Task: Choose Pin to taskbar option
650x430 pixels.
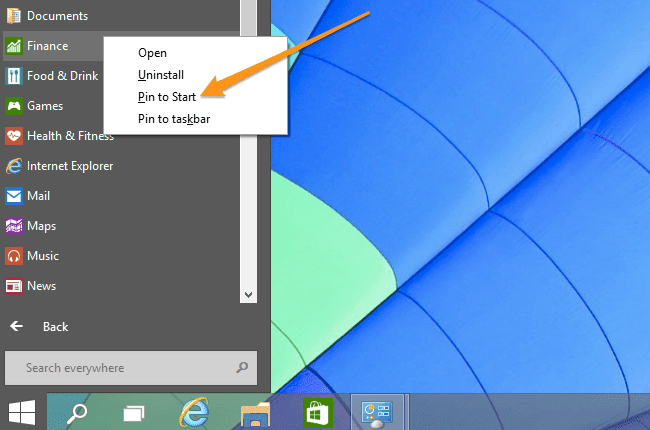Action: coord(174,119)
